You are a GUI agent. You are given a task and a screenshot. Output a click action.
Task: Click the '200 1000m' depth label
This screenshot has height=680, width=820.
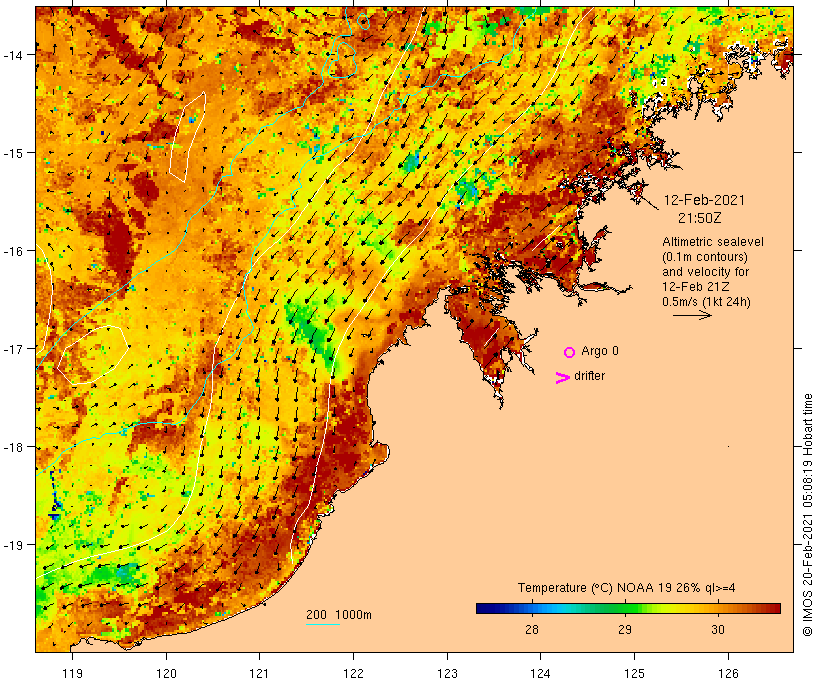[x=339, y=615]
